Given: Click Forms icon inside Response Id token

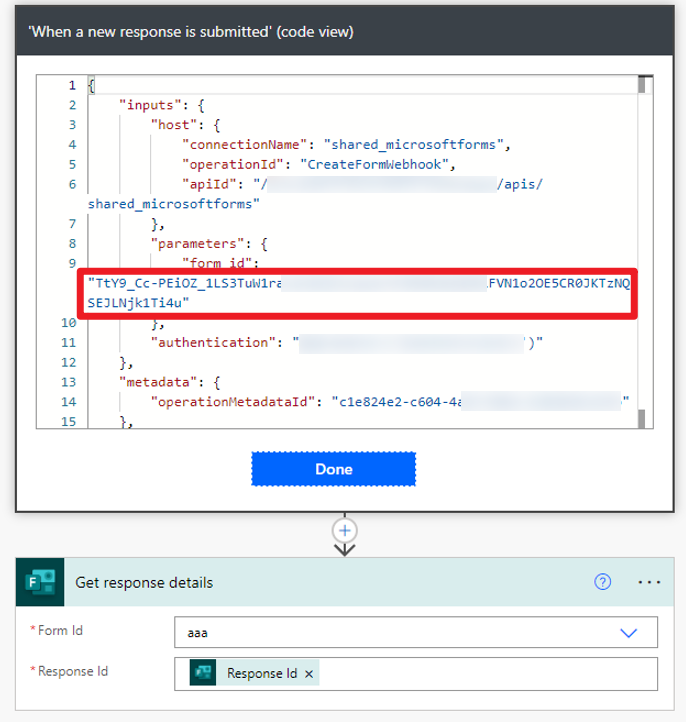Looking at the screenshot, I should (206, 674).
